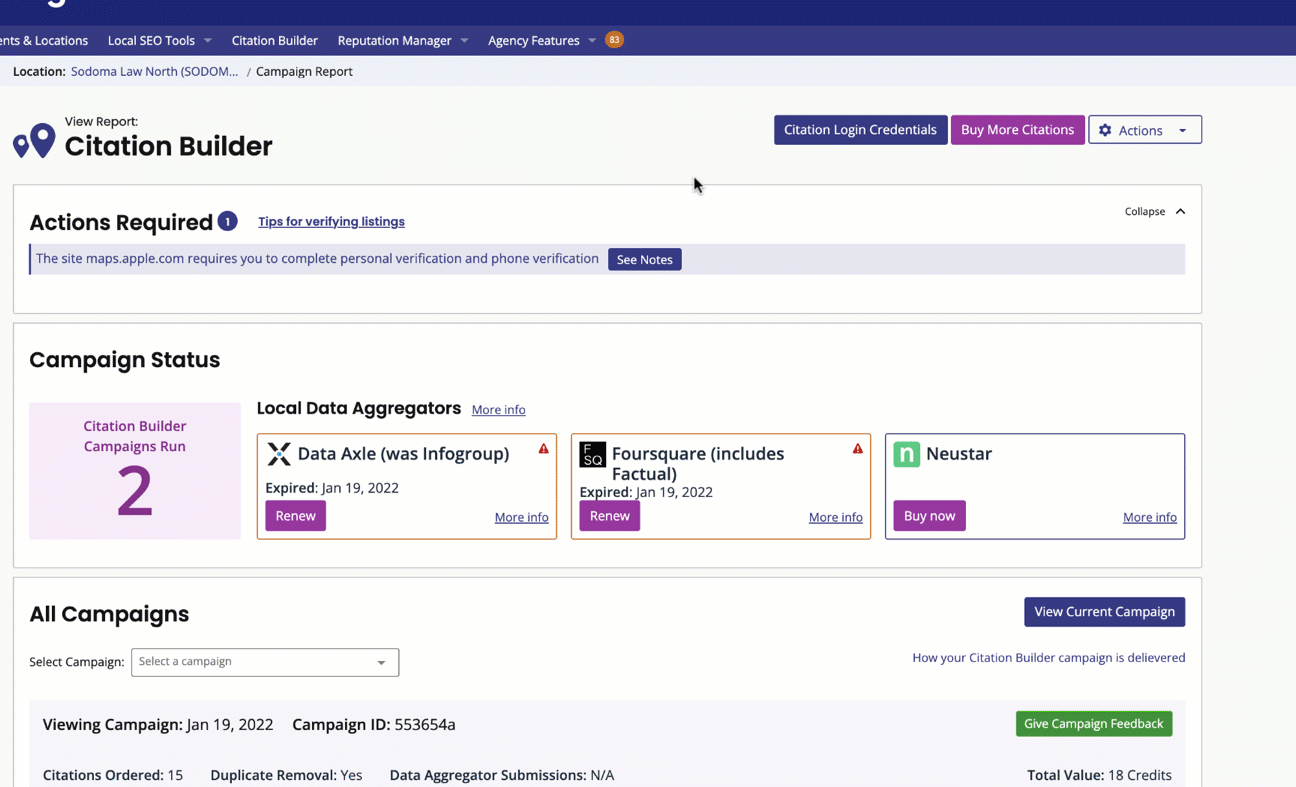Click the Neustar logo icon
The height and width of the screenshot is (787, 1296).
pyautogui.click(x=906, y=454)
